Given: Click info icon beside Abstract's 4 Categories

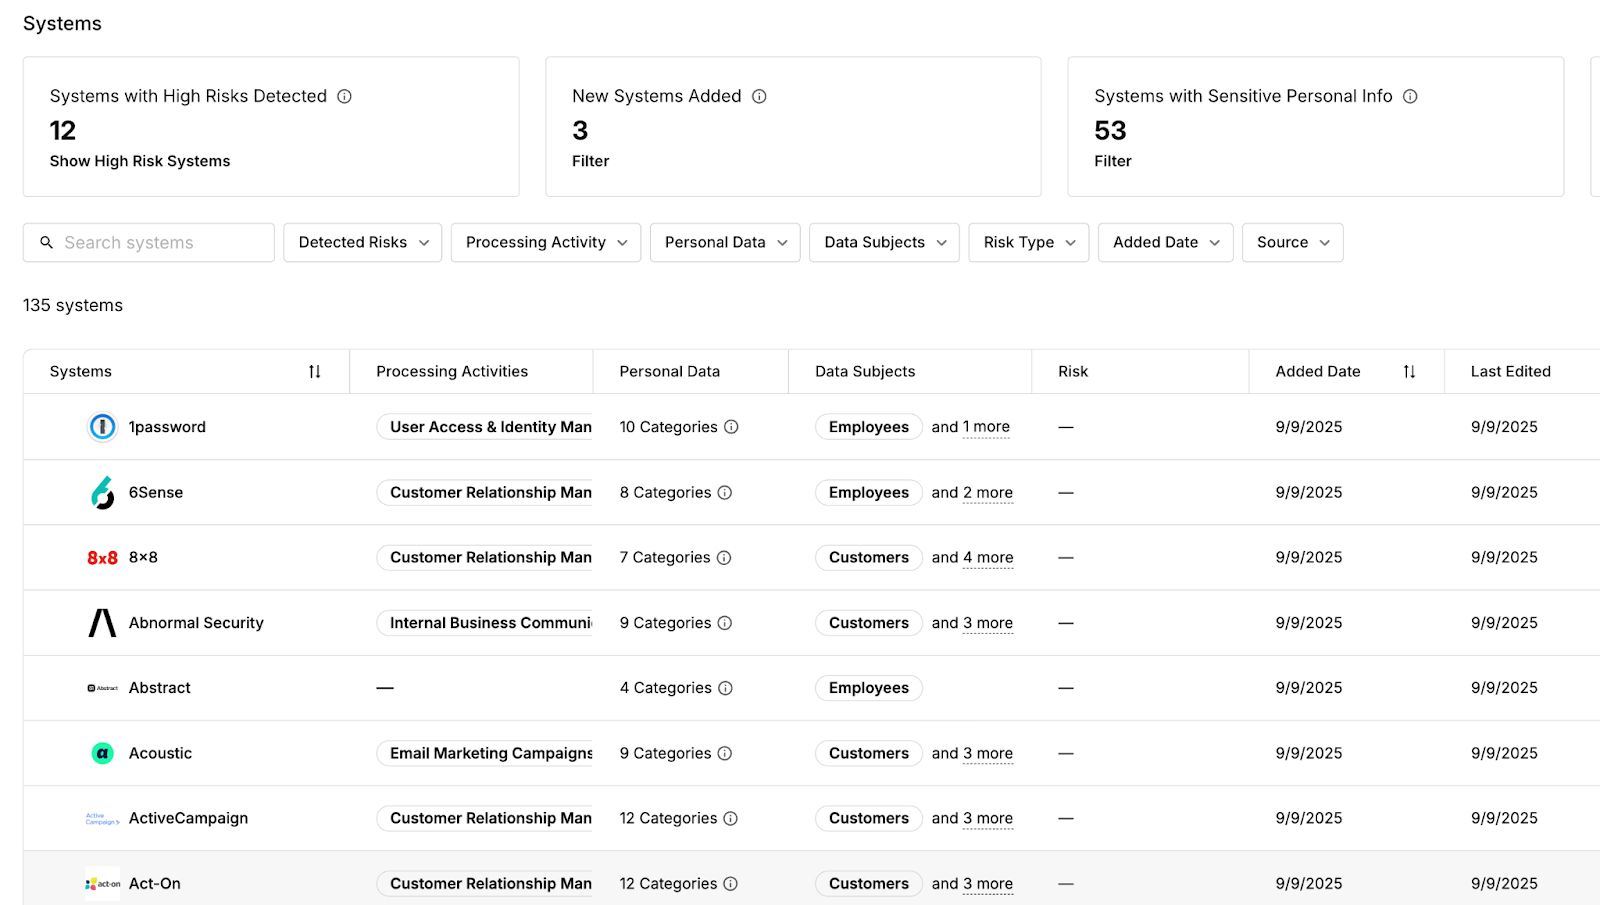Looking at the screenshot, I should [x=726, y=688].
